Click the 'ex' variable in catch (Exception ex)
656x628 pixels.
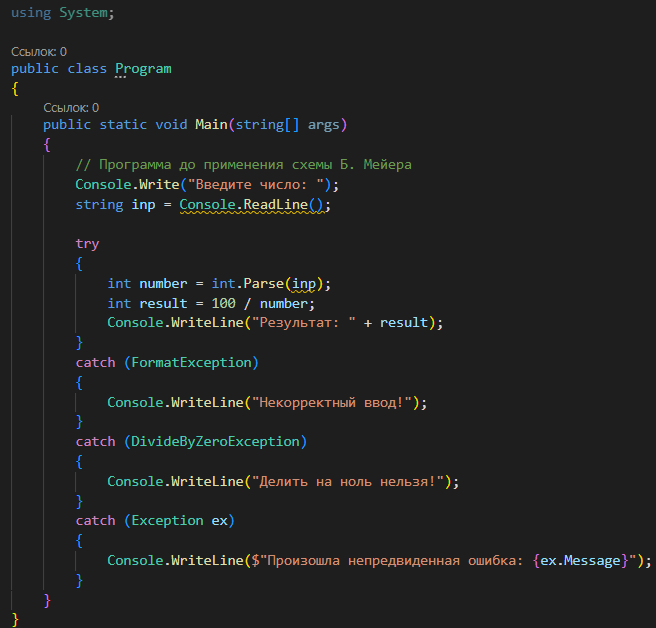click(x=219, y=521)
